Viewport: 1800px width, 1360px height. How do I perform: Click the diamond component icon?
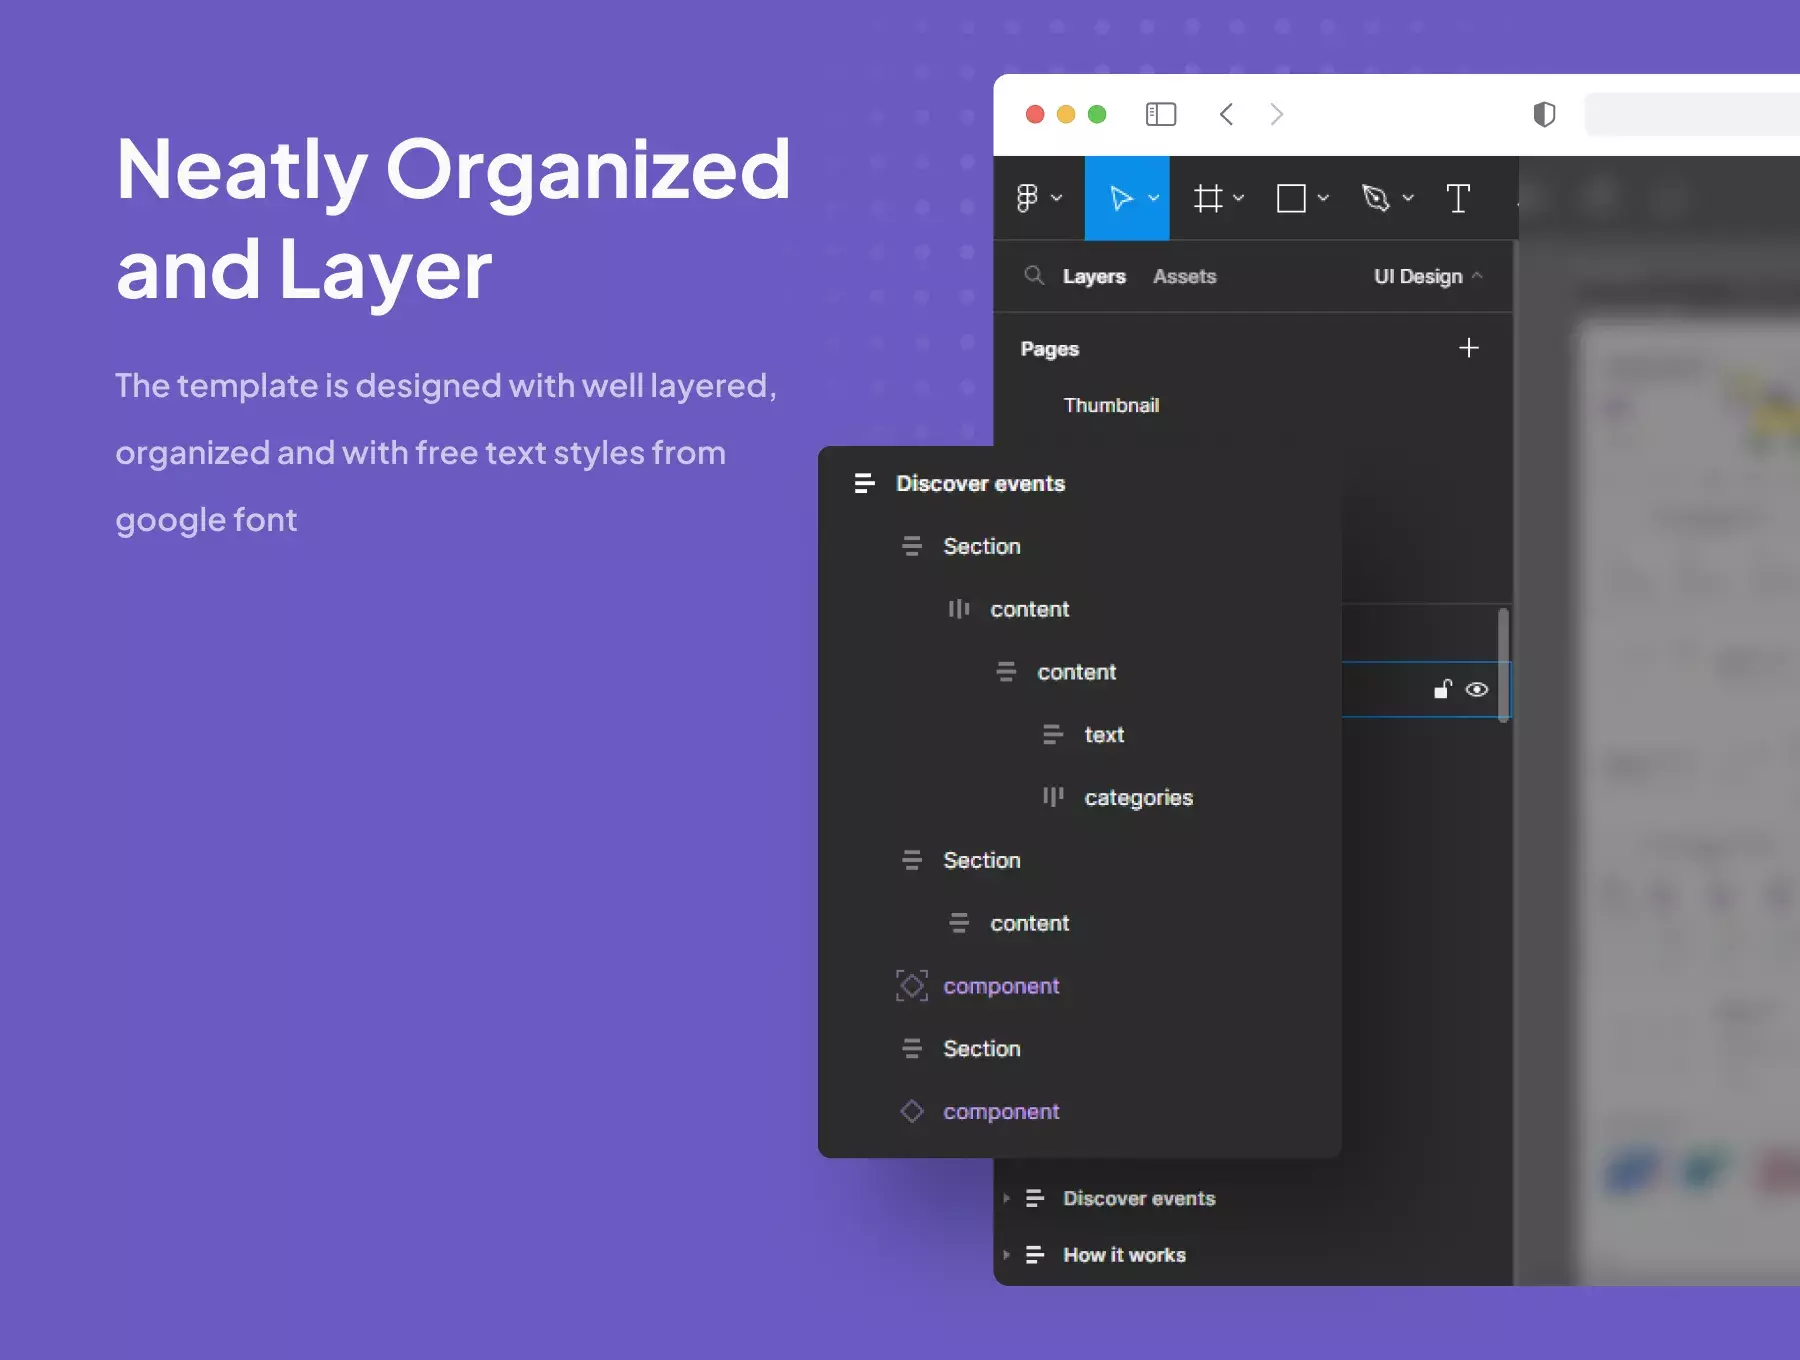point(911,1111)
